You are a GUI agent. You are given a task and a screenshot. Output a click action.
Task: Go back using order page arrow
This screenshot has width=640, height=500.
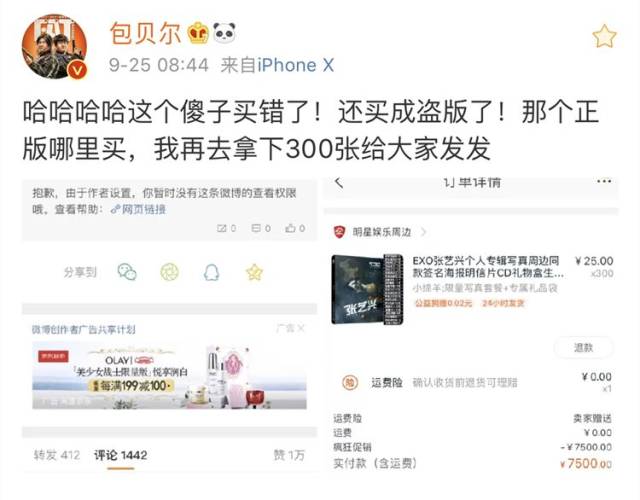(339, 182)
